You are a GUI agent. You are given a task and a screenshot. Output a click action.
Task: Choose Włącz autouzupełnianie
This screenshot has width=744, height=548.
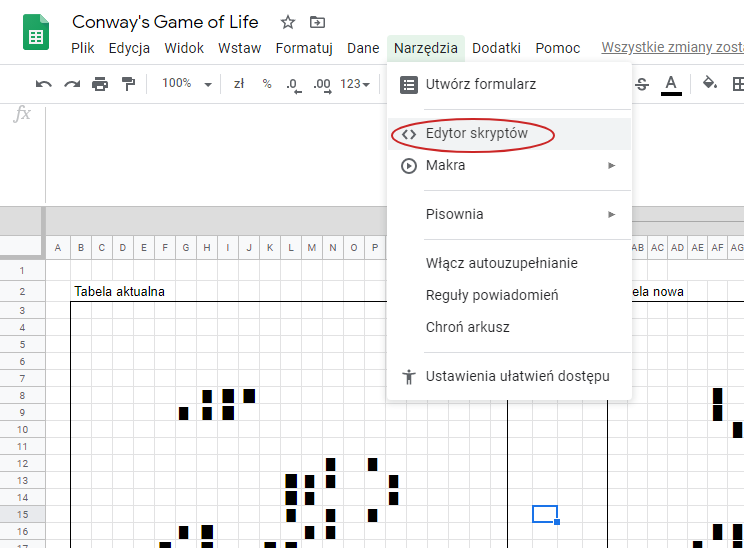pos(509,263)
